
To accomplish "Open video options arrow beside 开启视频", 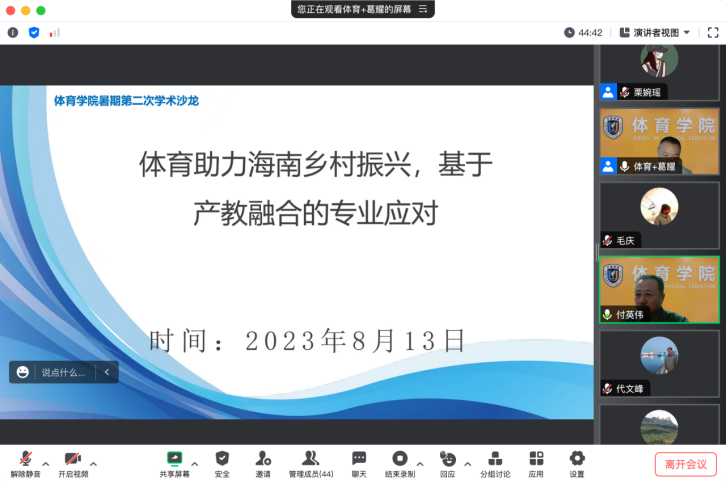I will (x=94, y=464).
